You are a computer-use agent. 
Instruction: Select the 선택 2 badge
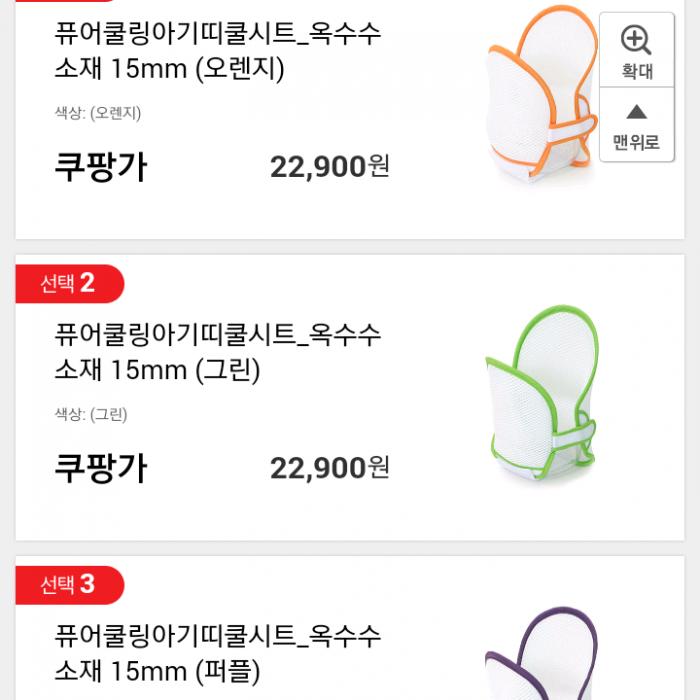(69, 284)
